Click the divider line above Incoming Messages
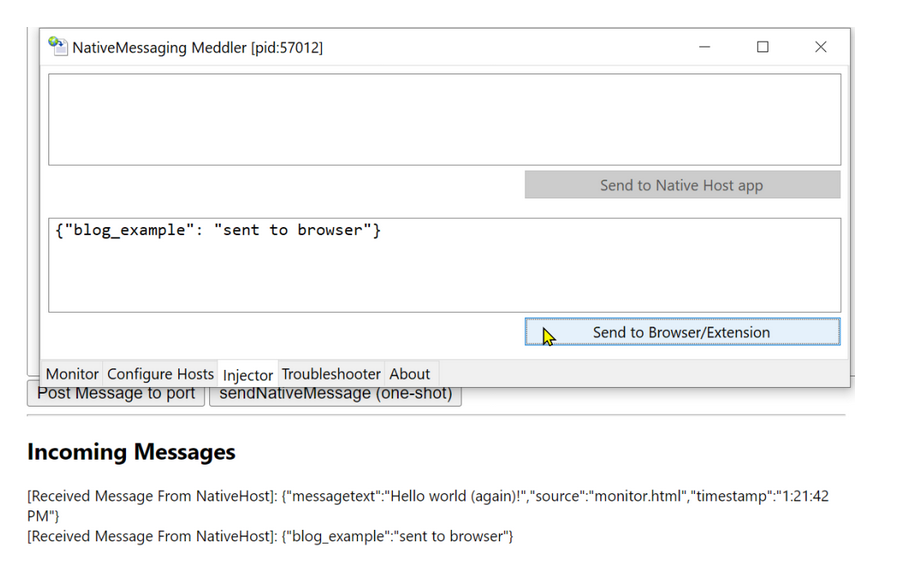904x562 pixels. pos(436,415)
